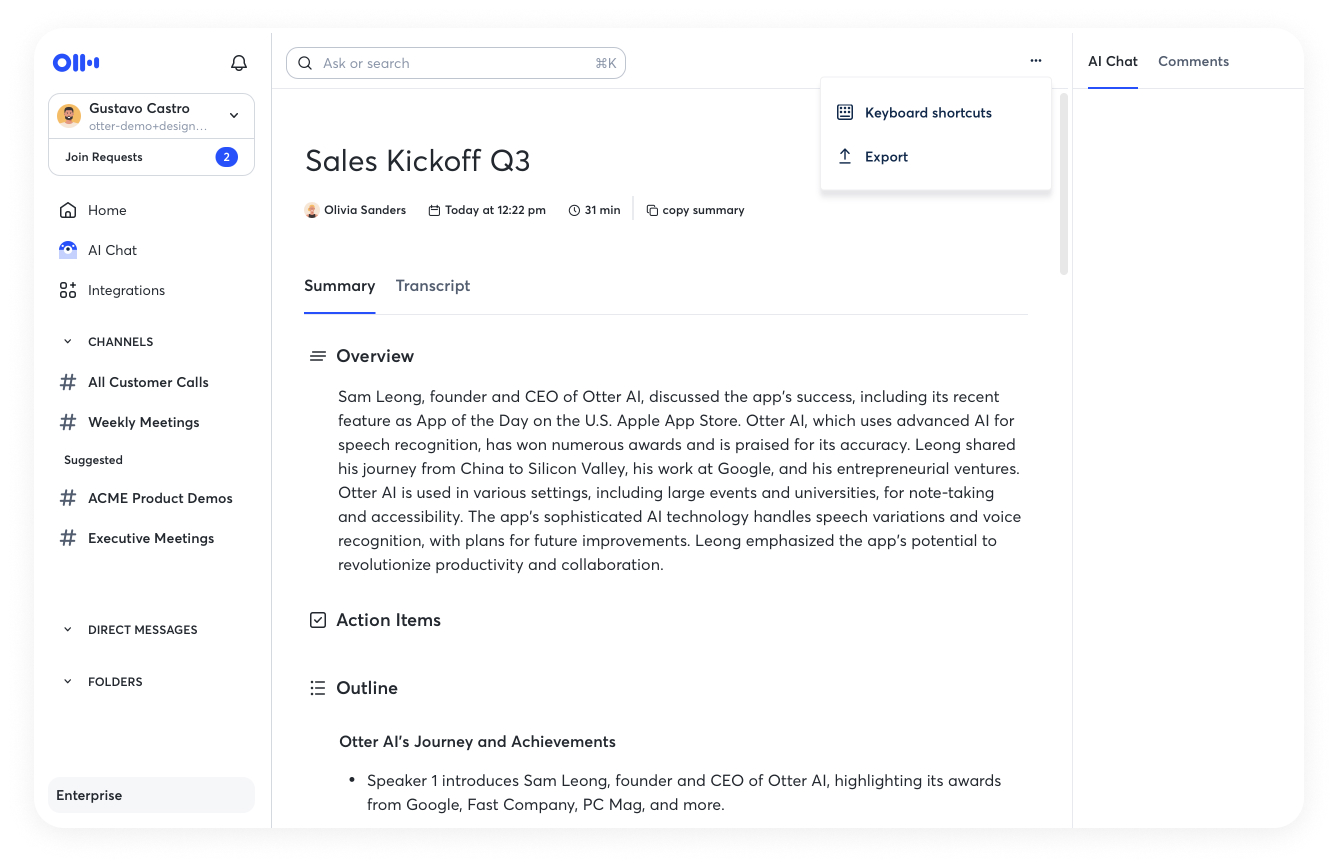Open Join Requests
1338x868 pixels.
[x=151, y=157]
